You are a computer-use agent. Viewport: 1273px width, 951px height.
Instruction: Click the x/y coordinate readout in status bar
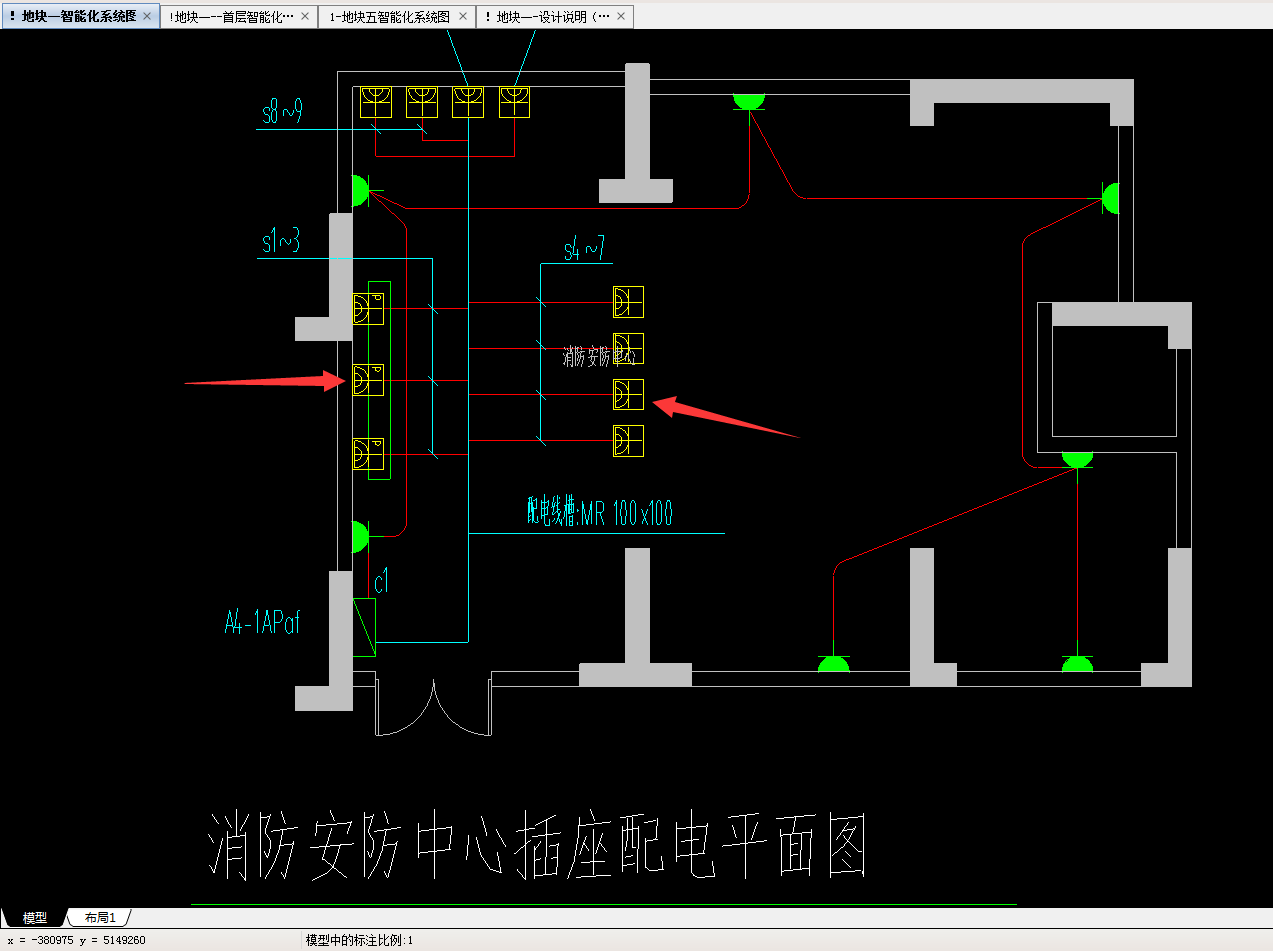coord(76,940)
